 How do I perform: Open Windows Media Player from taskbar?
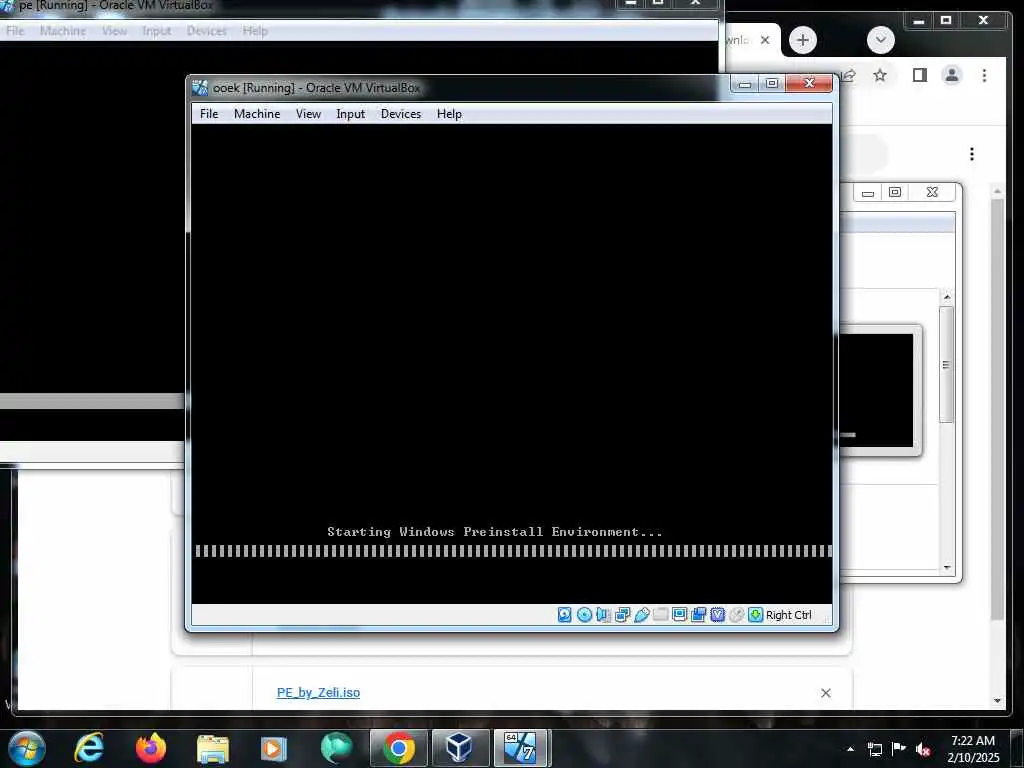[274, 748]
